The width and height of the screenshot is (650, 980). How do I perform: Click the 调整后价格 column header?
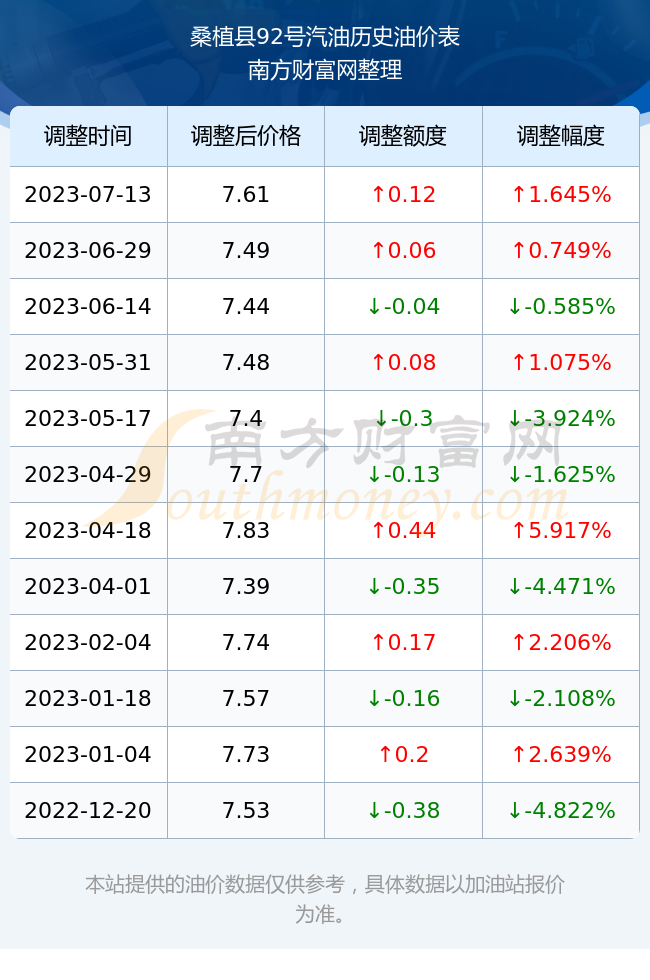click(x=246, y=136)
